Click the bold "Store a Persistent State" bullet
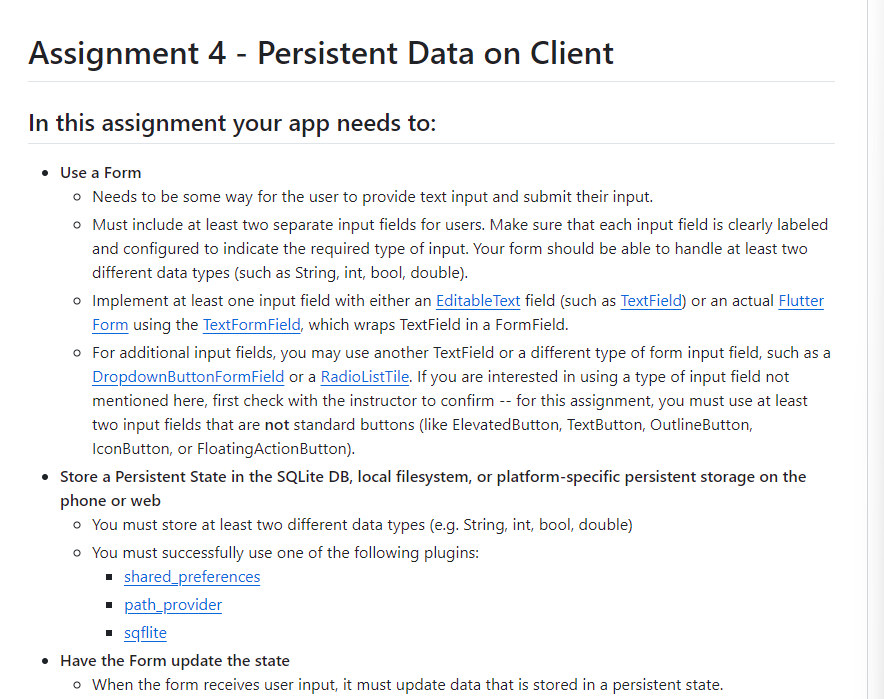 [432, 477]
